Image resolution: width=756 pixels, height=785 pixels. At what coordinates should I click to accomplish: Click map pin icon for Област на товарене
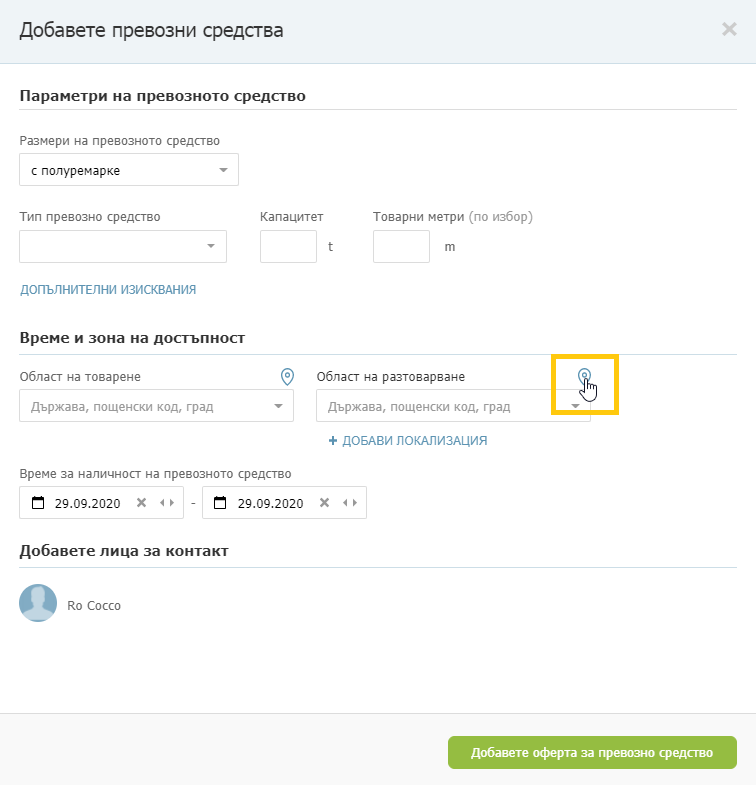[x=287, y=376]
